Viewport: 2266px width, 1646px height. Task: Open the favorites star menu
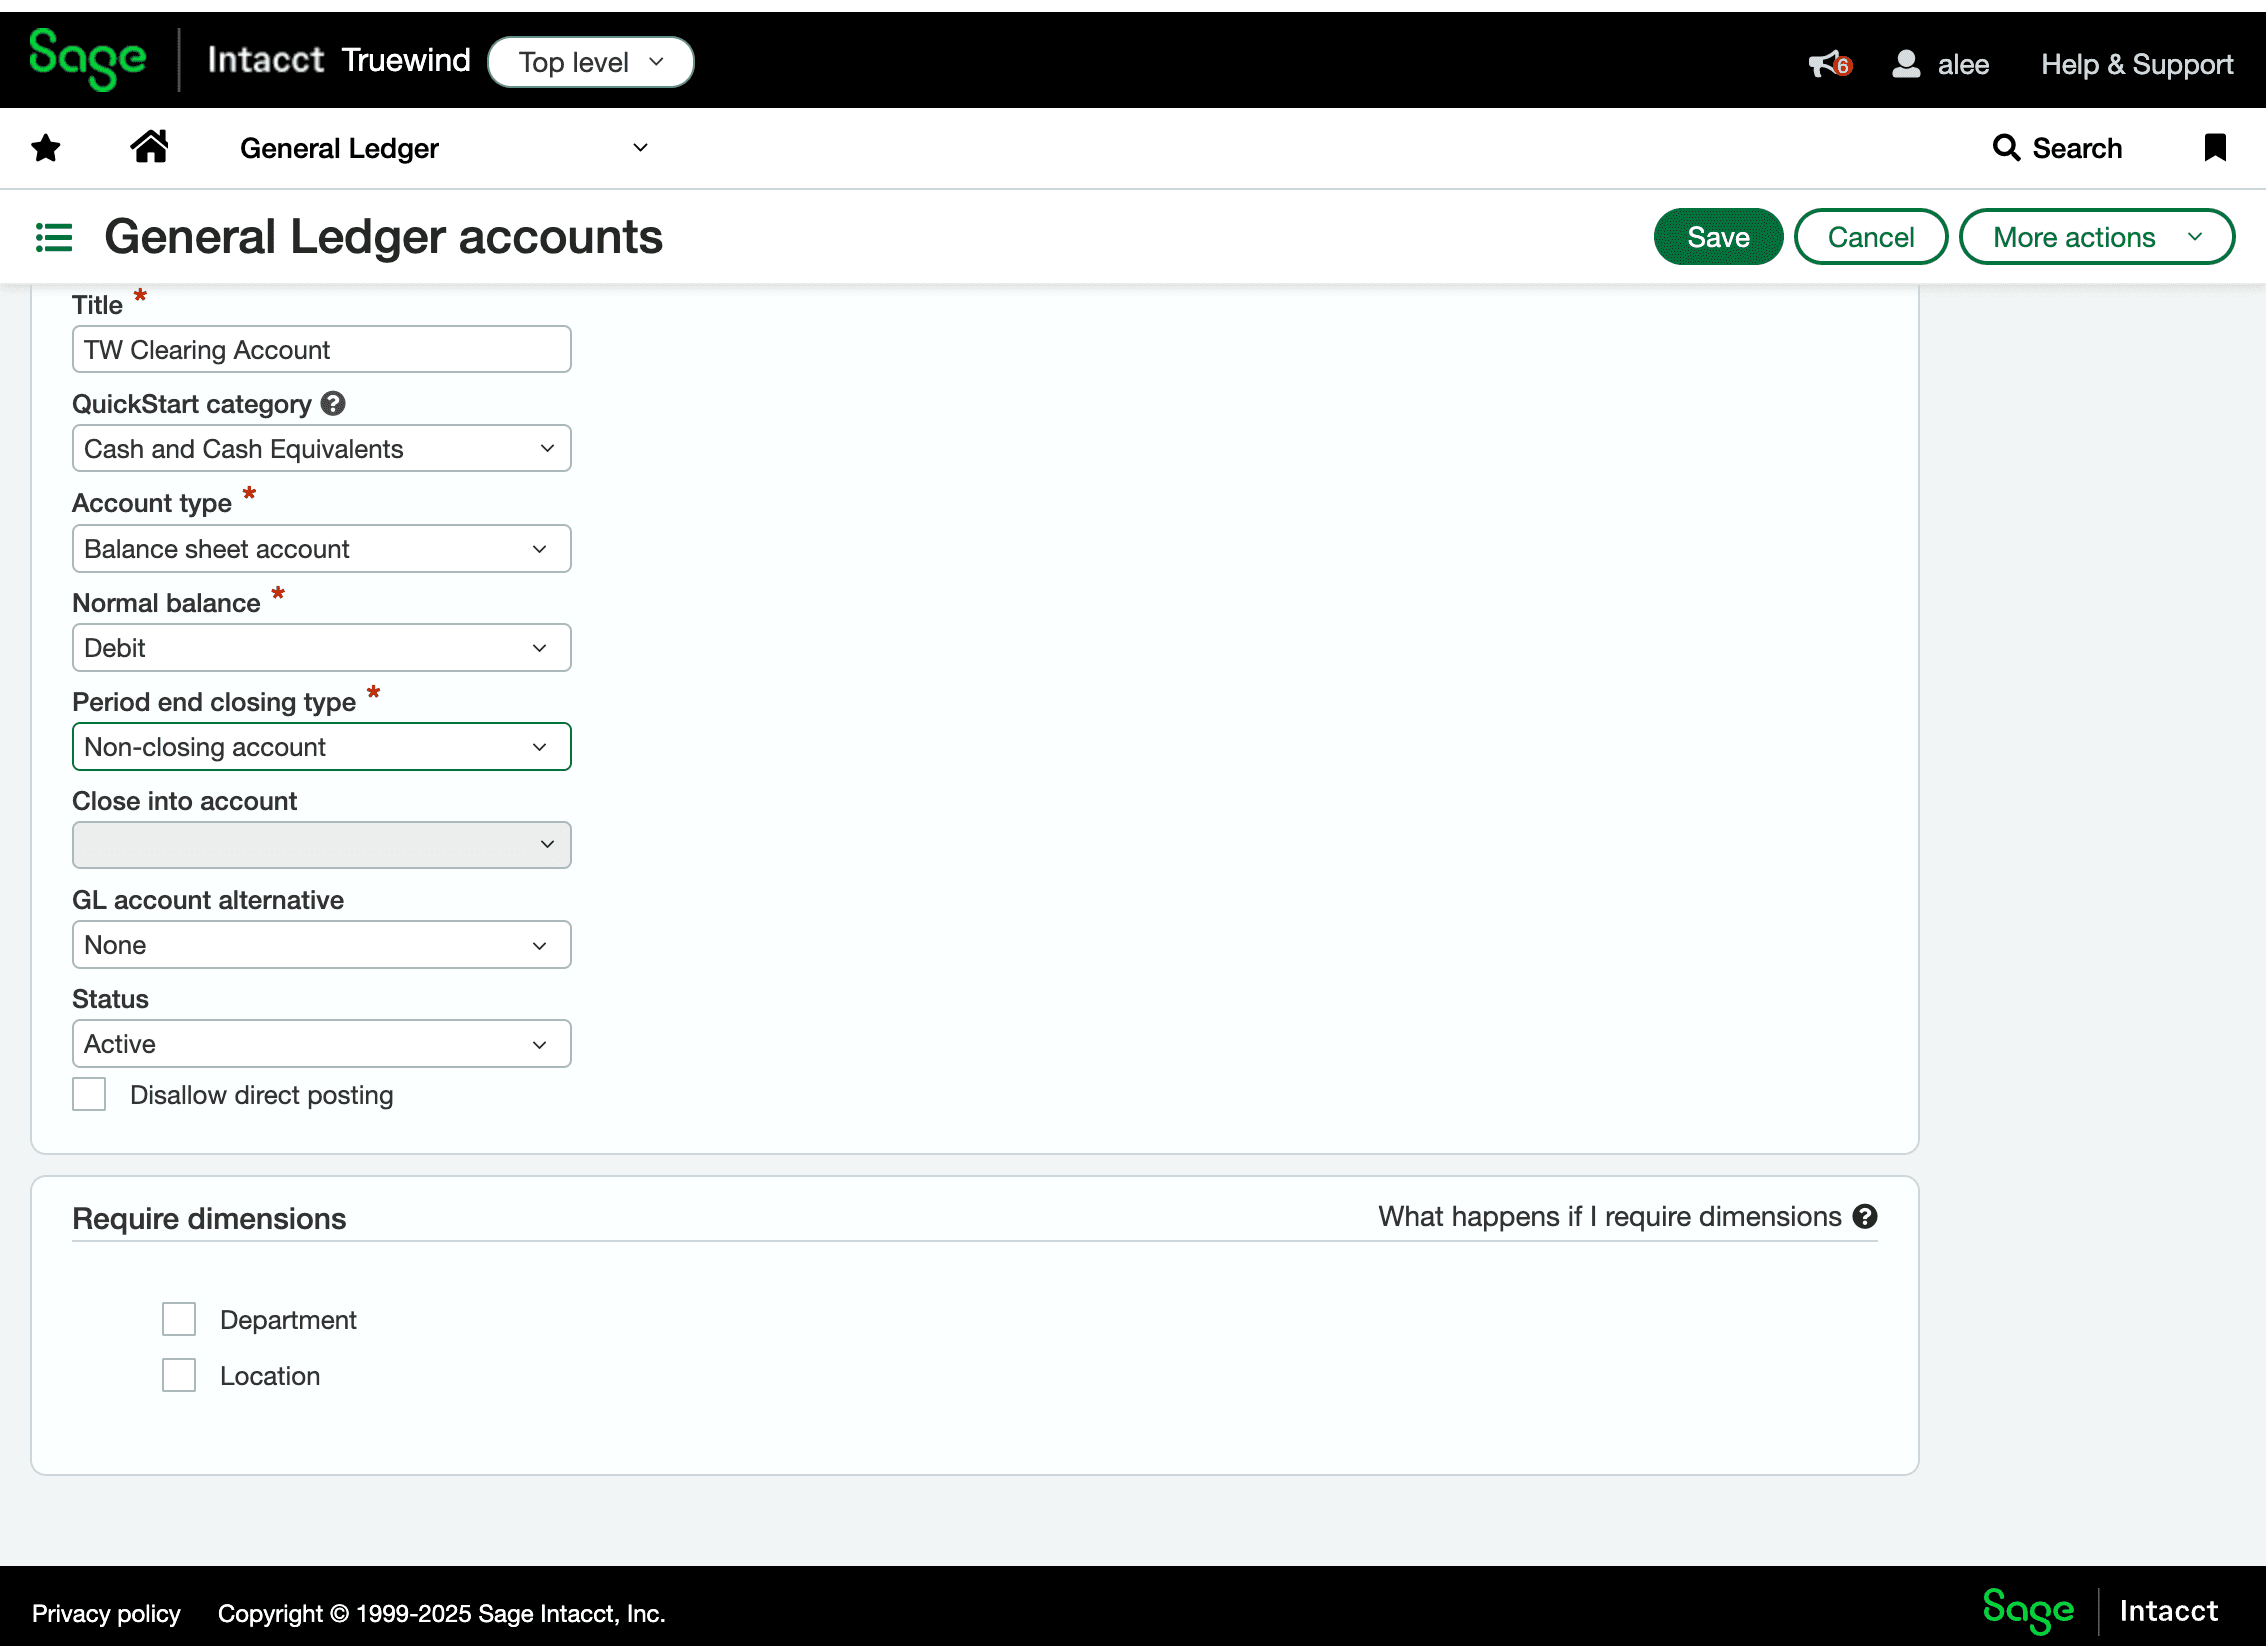click(x=46, y=147)
